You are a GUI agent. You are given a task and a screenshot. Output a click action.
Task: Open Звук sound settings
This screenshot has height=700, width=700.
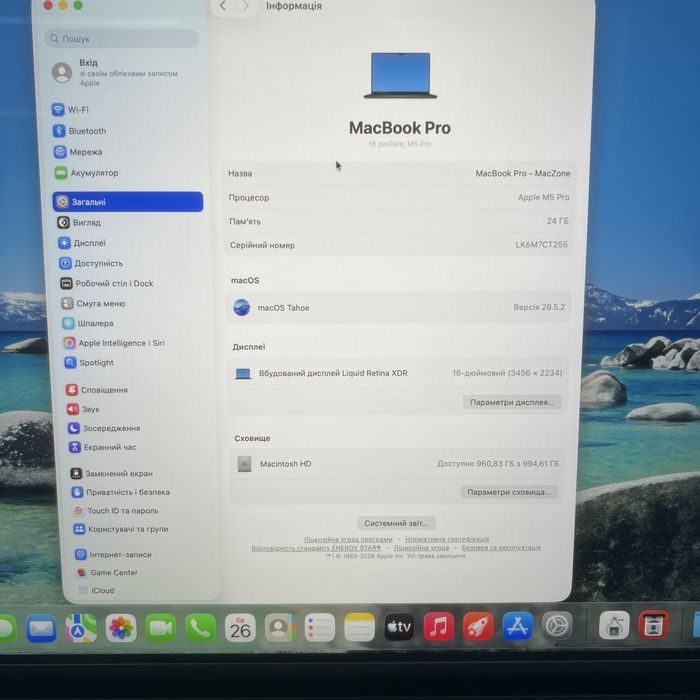(83, 409)
